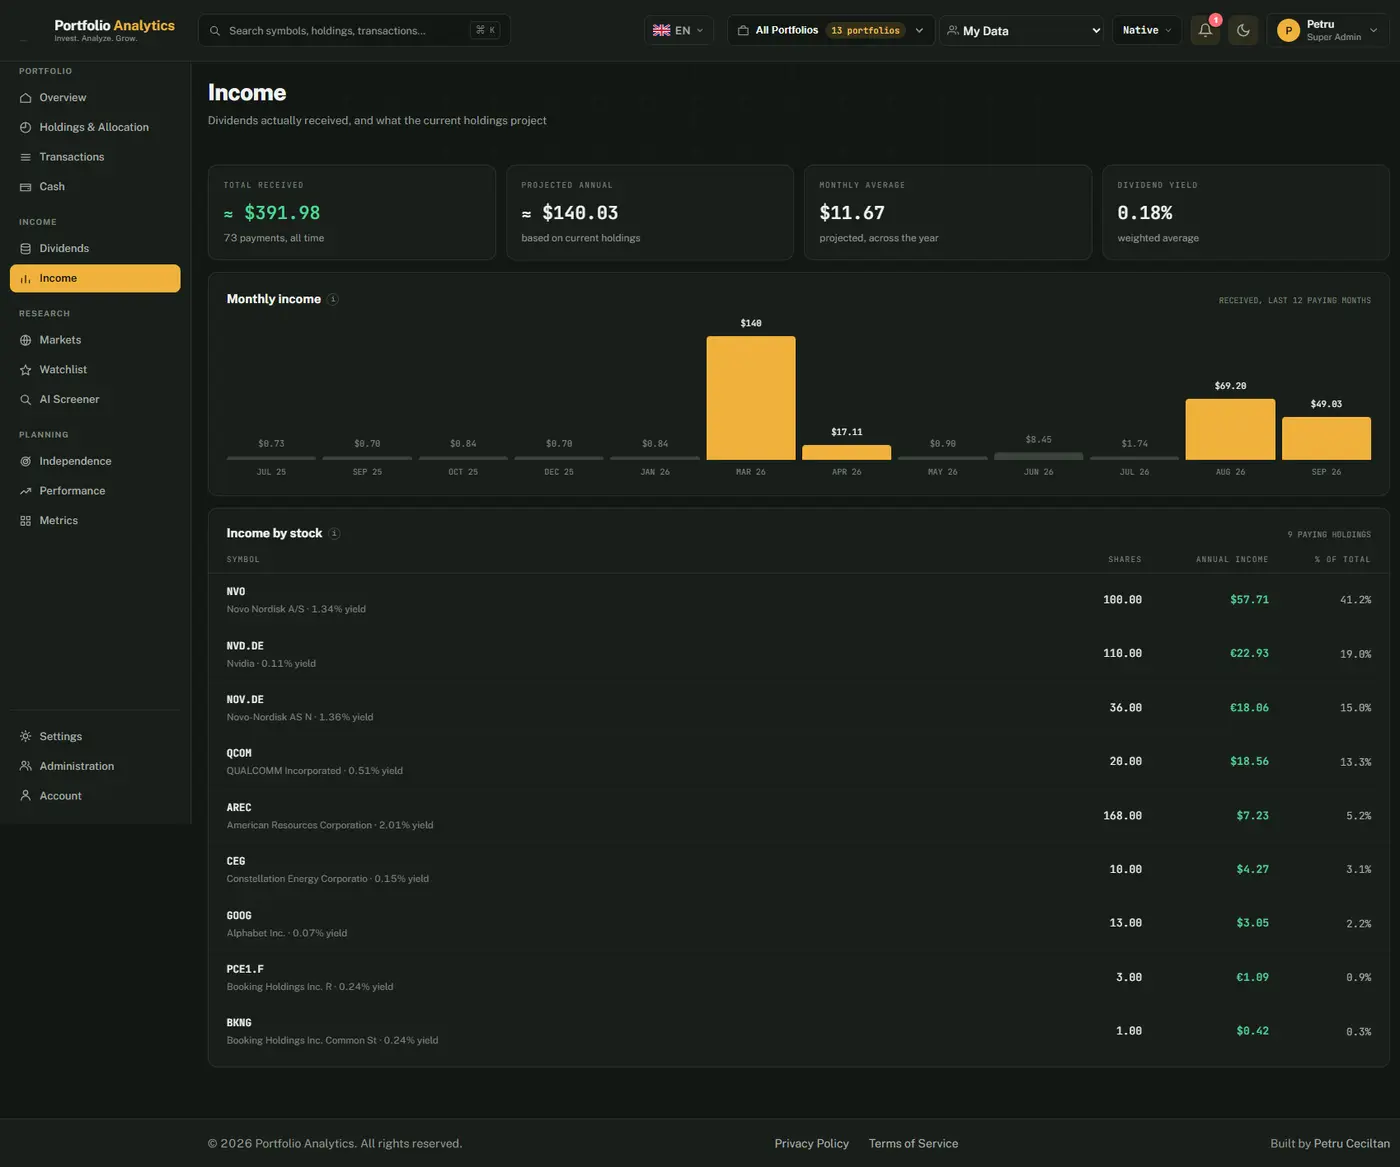This screenshot has width=1400, height=1167.
Task: Click the $57.71 annual income cell
Action: (1249, 600)
